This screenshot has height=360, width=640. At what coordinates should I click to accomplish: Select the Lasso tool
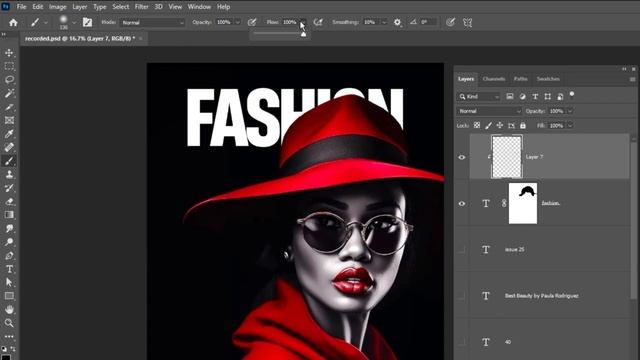9,80
